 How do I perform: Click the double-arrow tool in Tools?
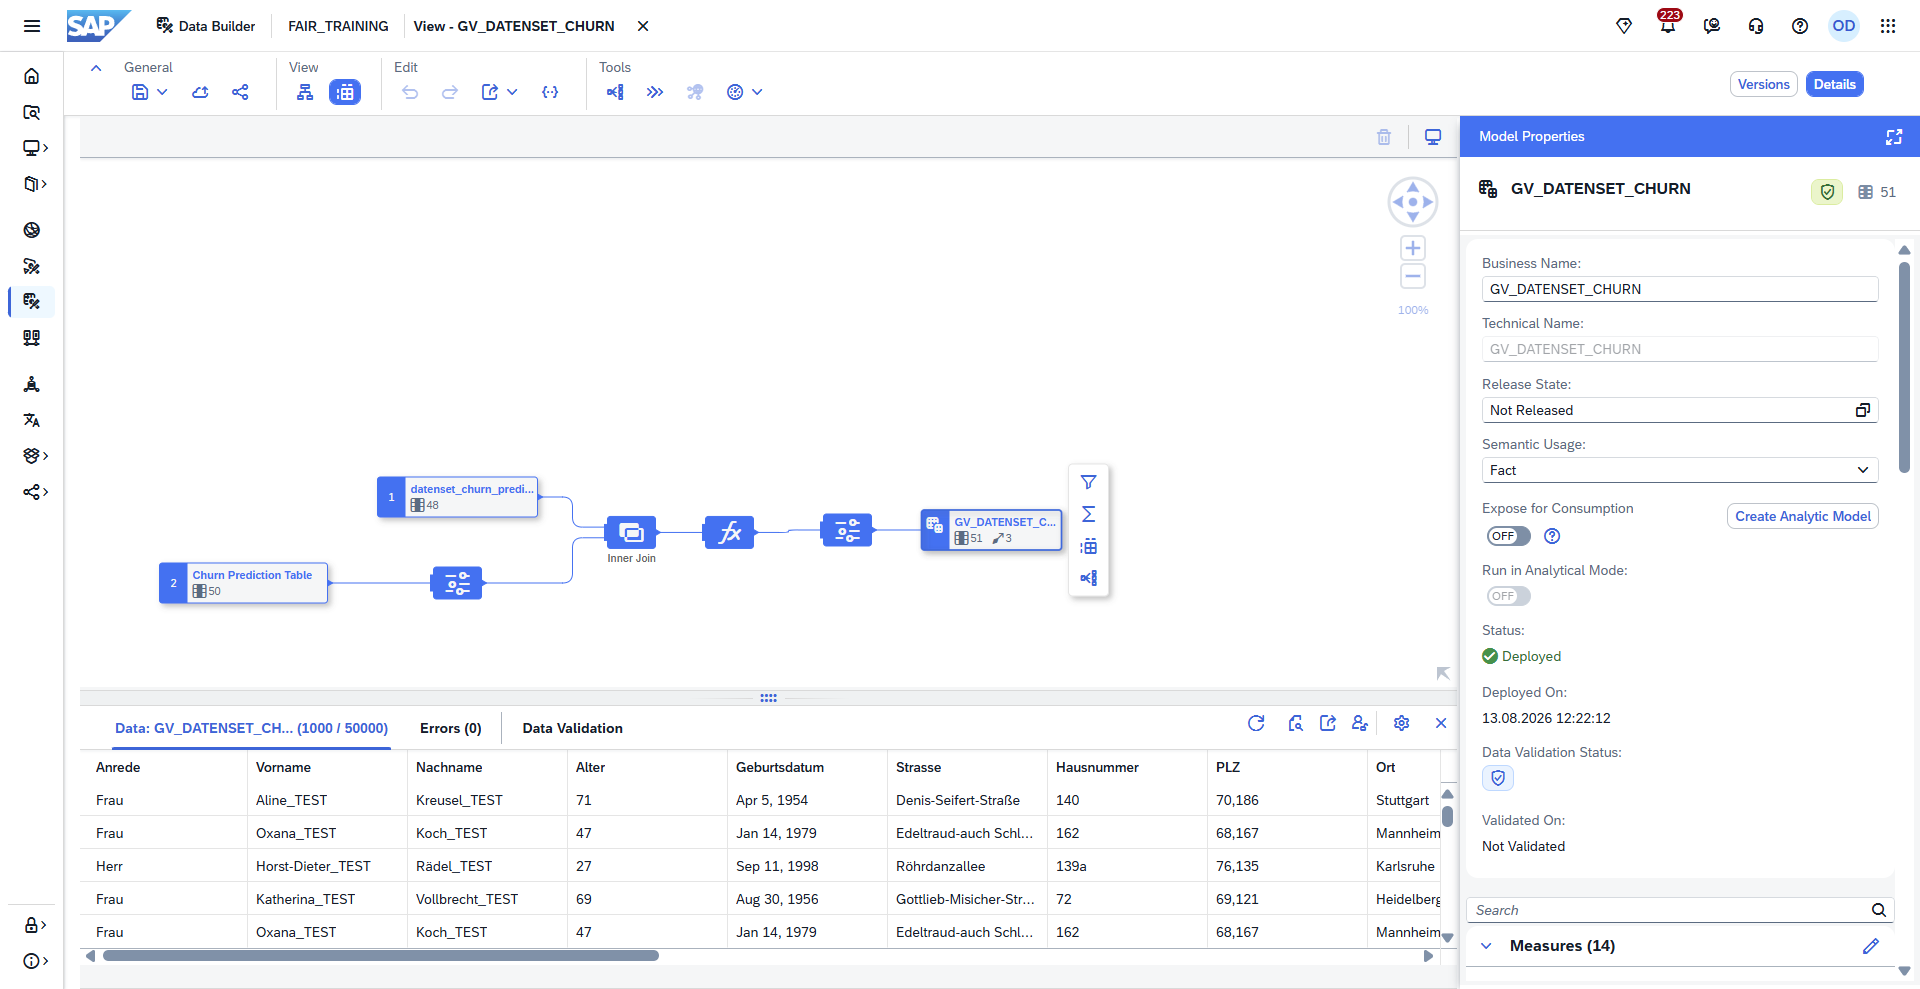[655, 92]
